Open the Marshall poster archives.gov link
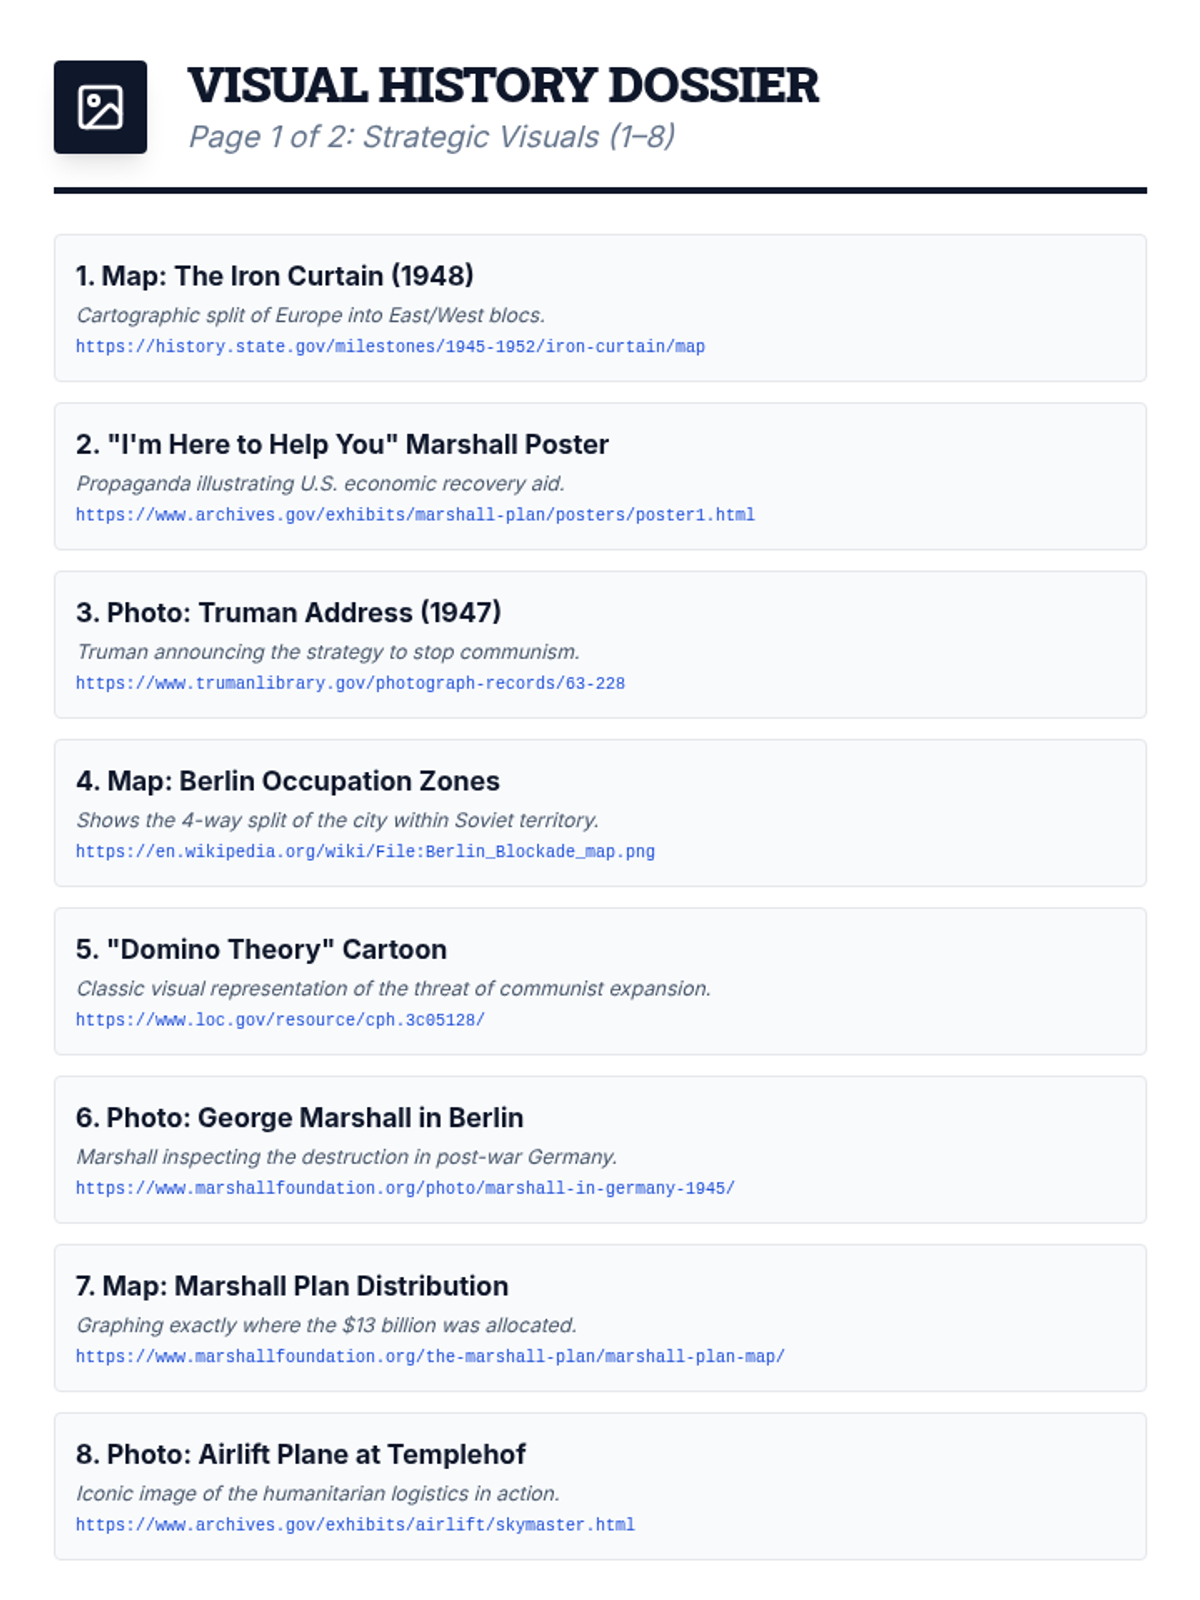 pyautogui.click(x=415, y=515)
